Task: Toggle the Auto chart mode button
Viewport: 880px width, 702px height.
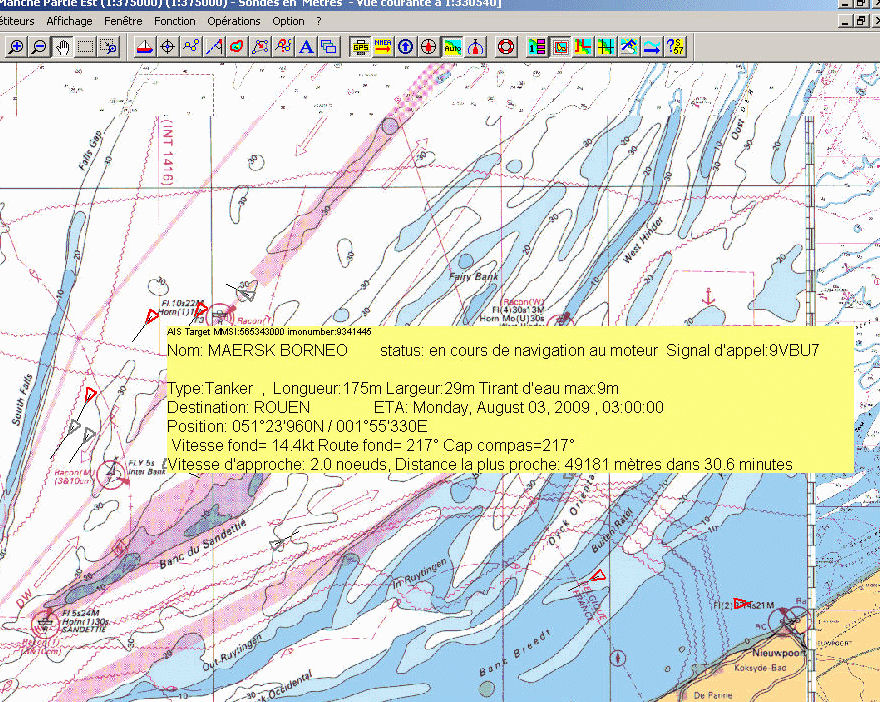Action: tap(452, 46)
